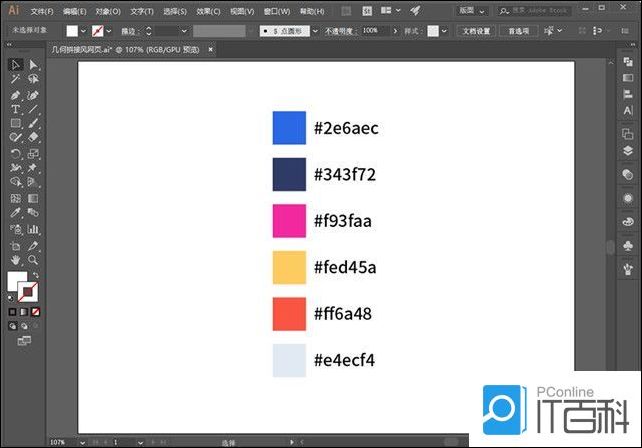
Task: Select the Rotate tool
Action: (16, 154)
